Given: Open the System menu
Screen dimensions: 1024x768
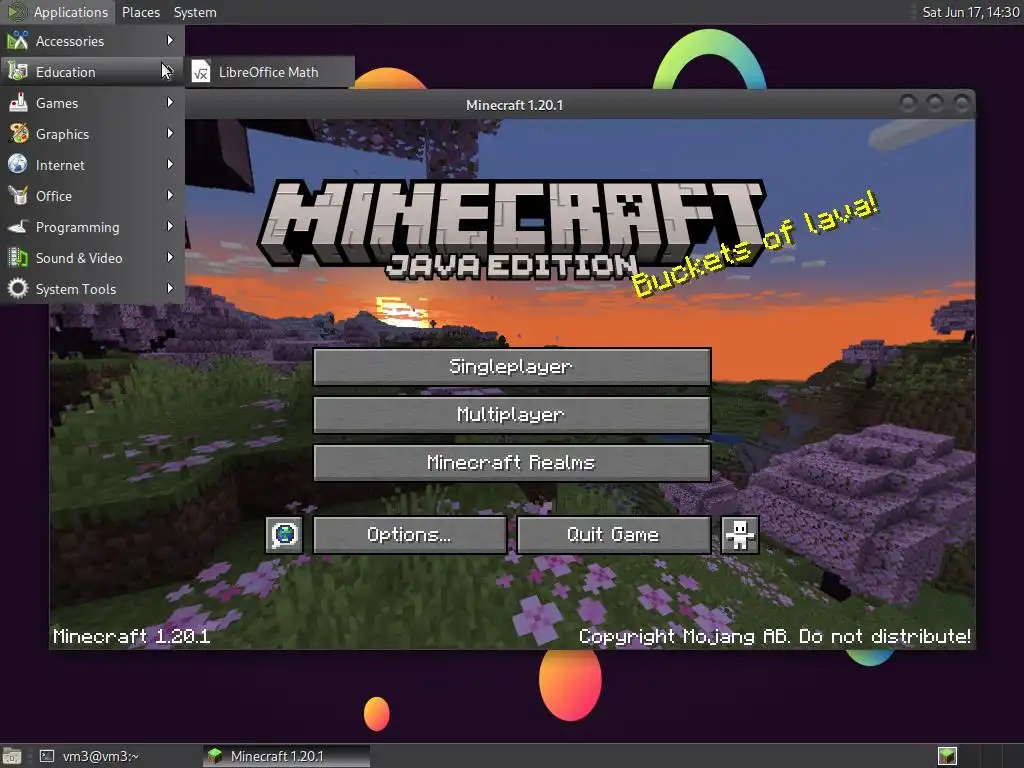Looking at the screenshot, I should tap(195, 12).
